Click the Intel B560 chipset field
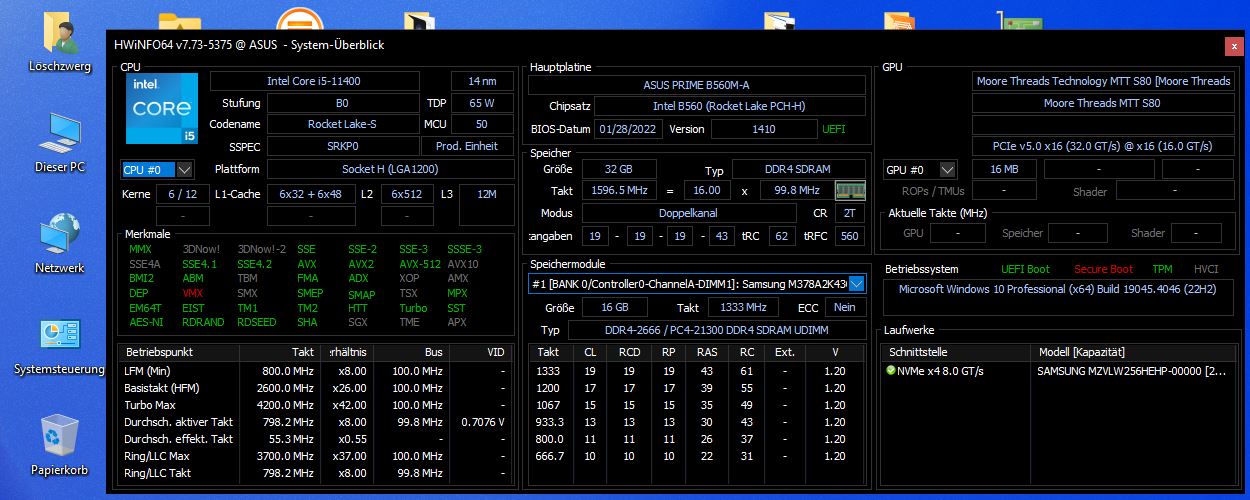Viewport: 1250px width, 500px height. pyautogui.click(x=732, y=107)
